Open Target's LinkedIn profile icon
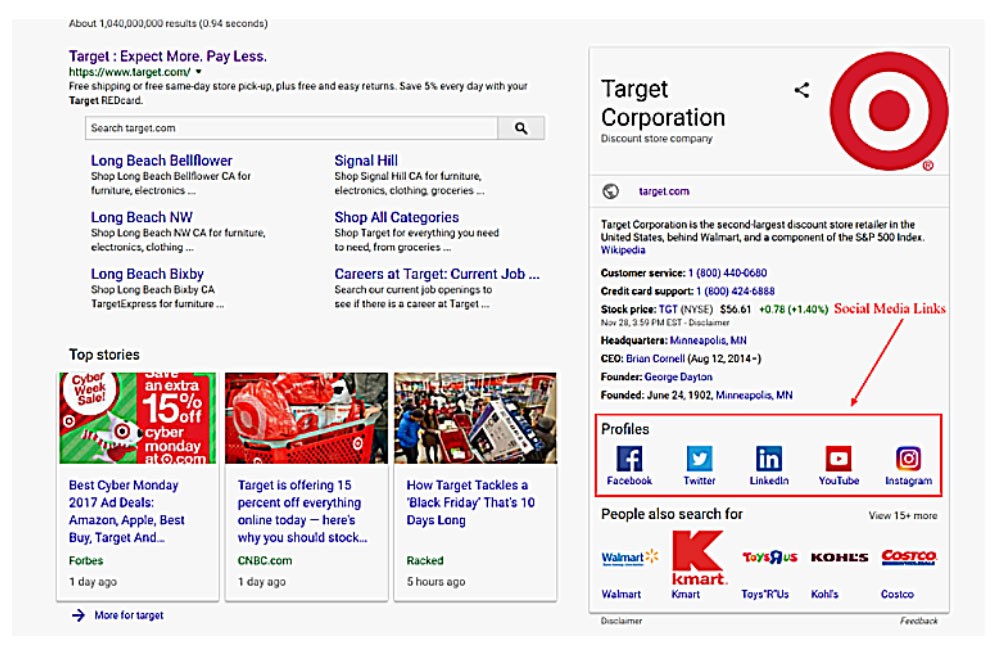Image resolution: width=1000 pixels, height=647 pixels. click(769, 458)
